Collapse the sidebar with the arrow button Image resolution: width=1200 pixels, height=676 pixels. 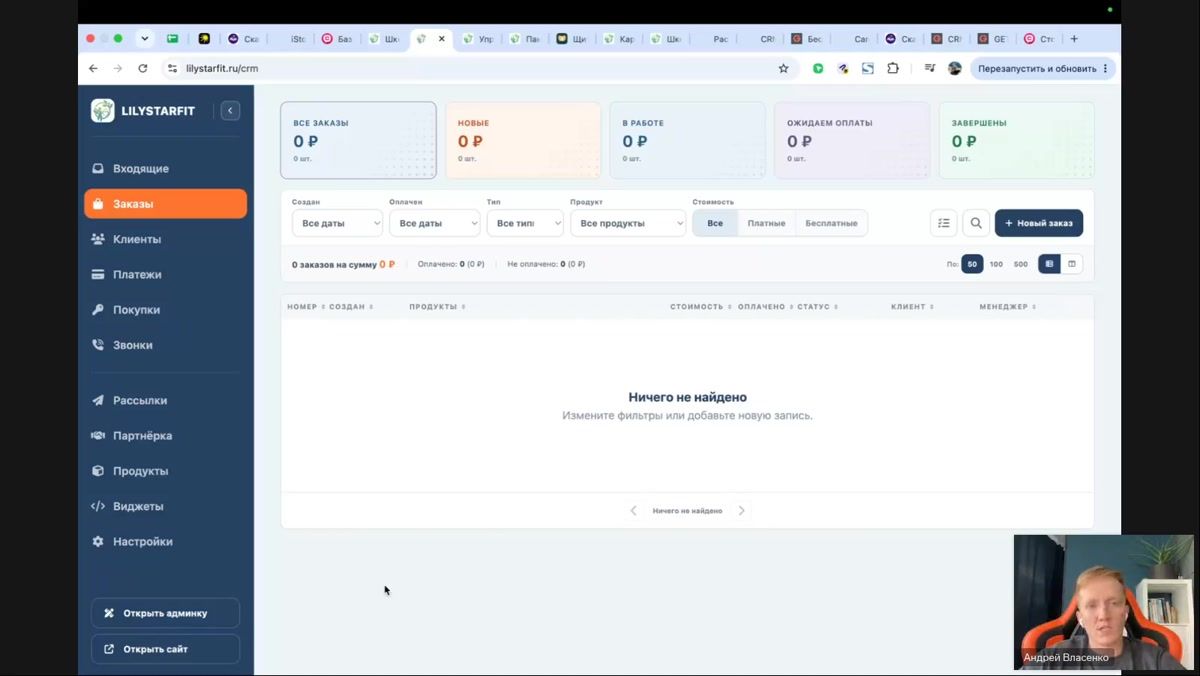[x=230, y=111]
